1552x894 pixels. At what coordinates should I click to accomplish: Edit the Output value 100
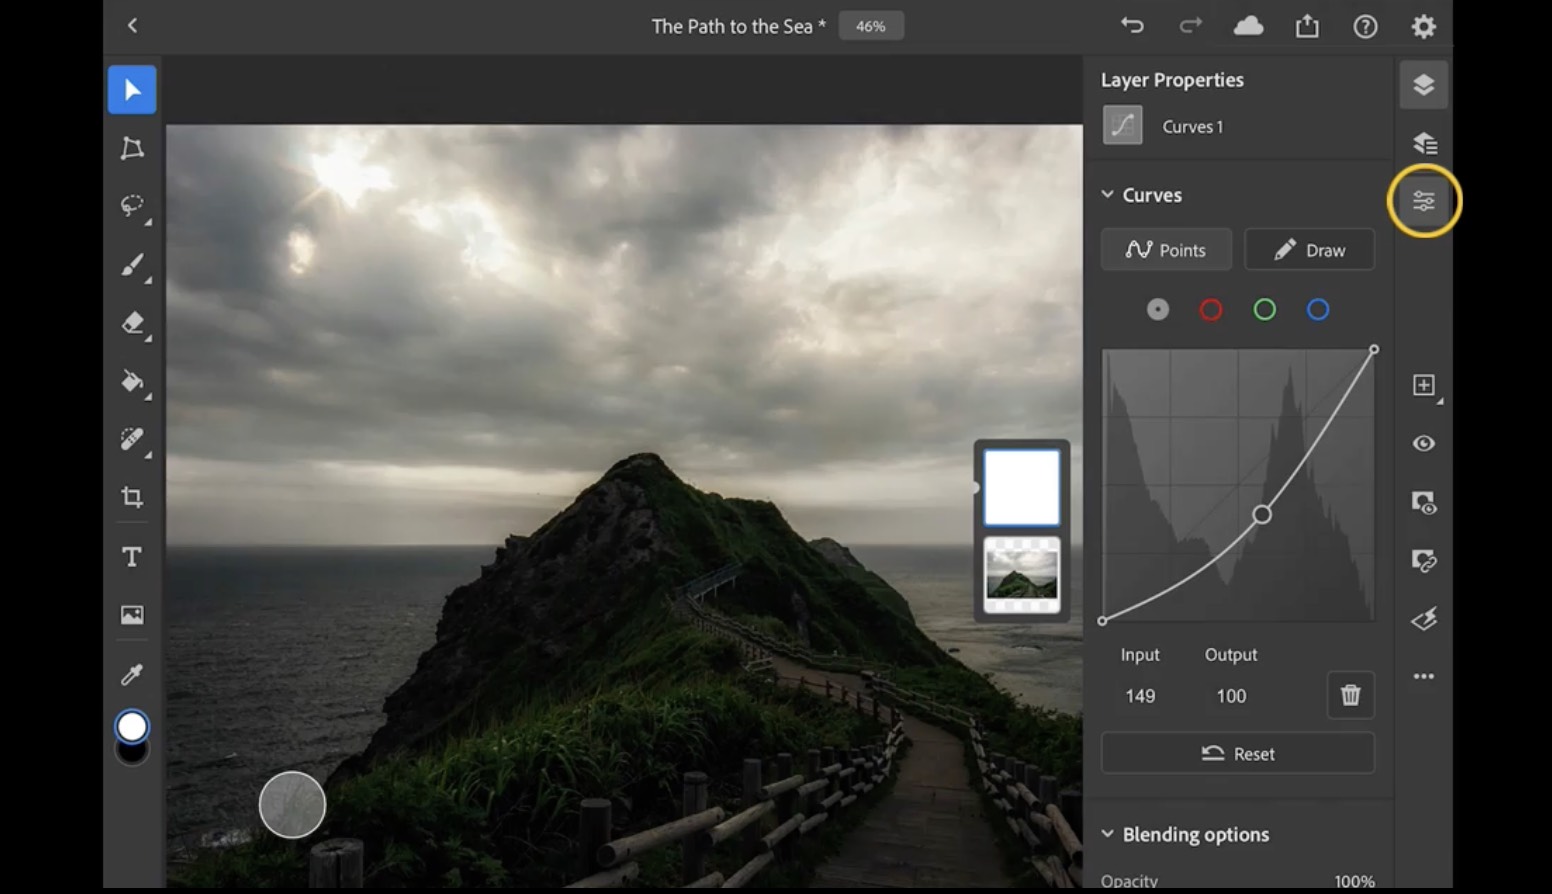tap(1231, 696)
